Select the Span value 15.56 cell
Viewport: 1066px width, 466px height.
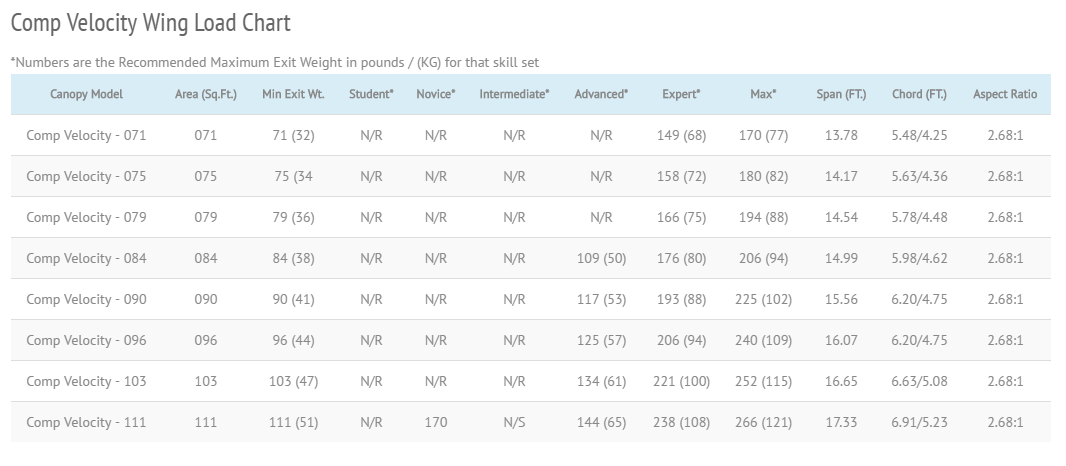tap(841, 299)
